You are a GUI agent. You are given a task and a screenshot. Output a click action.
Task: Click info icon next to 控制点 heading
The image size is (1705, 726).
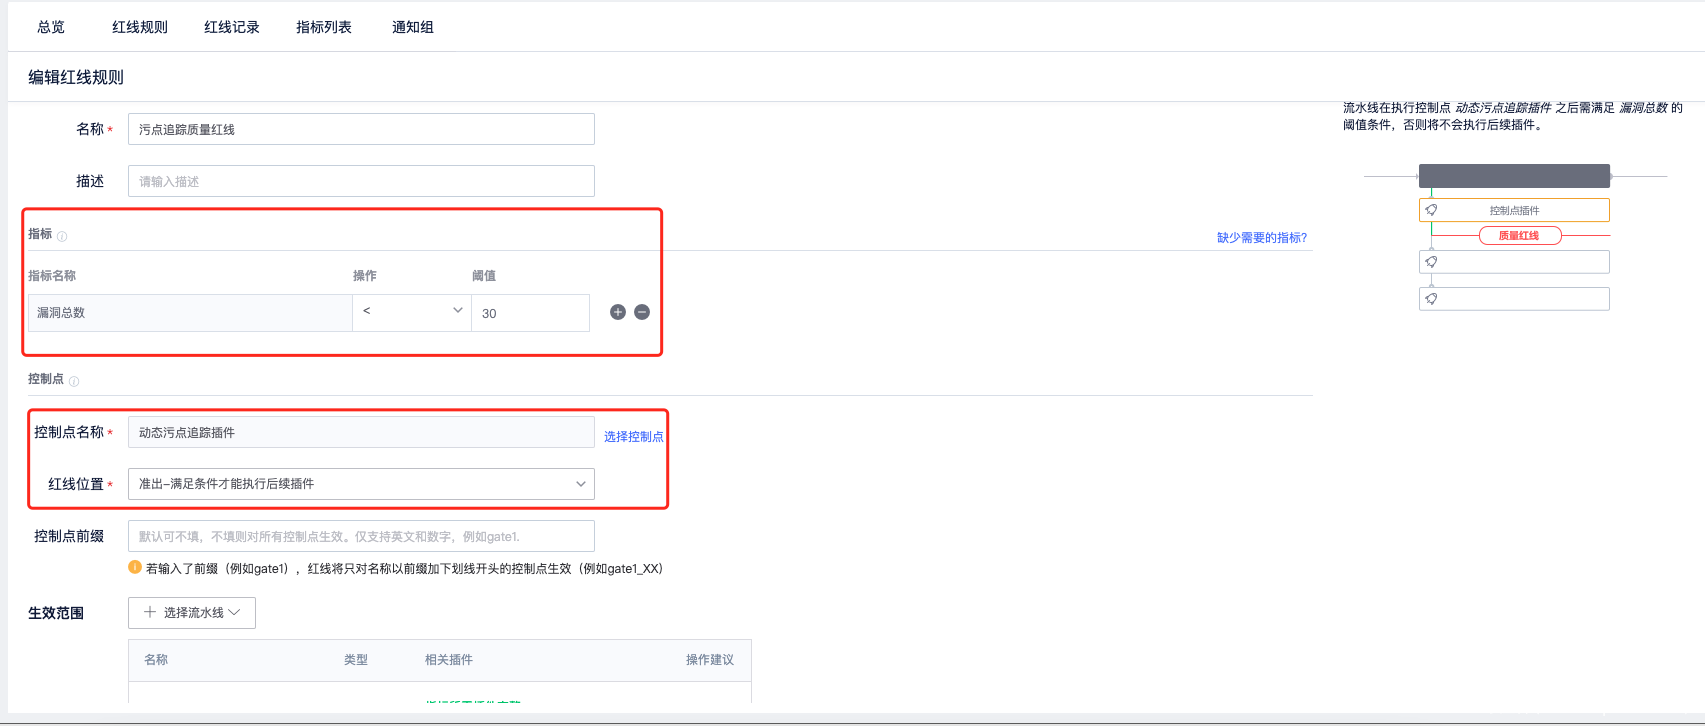[x=74, y=381]
